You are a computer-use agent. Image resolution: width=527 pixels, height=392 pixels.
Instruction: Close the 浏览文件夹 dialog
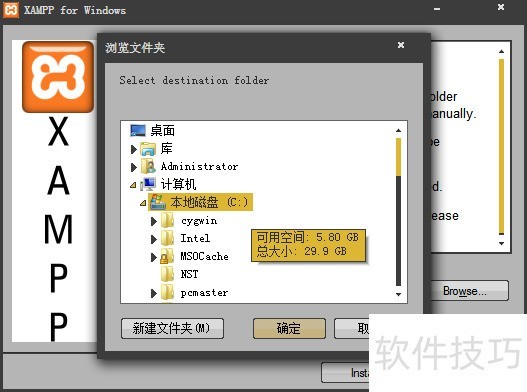point(401,45)
